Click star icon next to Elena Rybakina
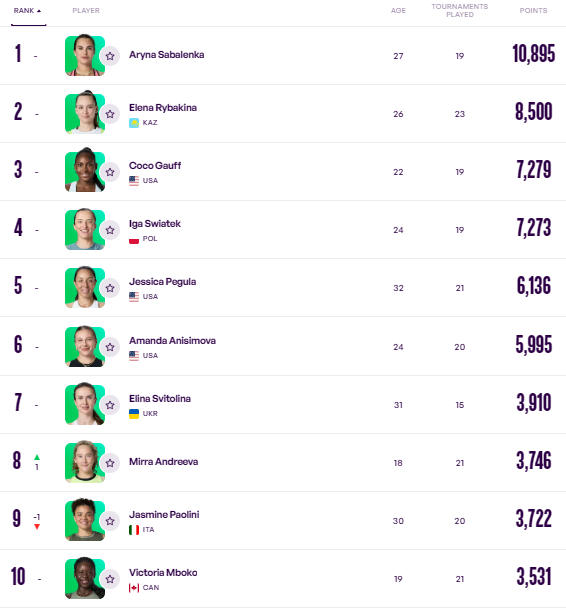The width and height of the screenshot is (566, 610). [110, 114]
